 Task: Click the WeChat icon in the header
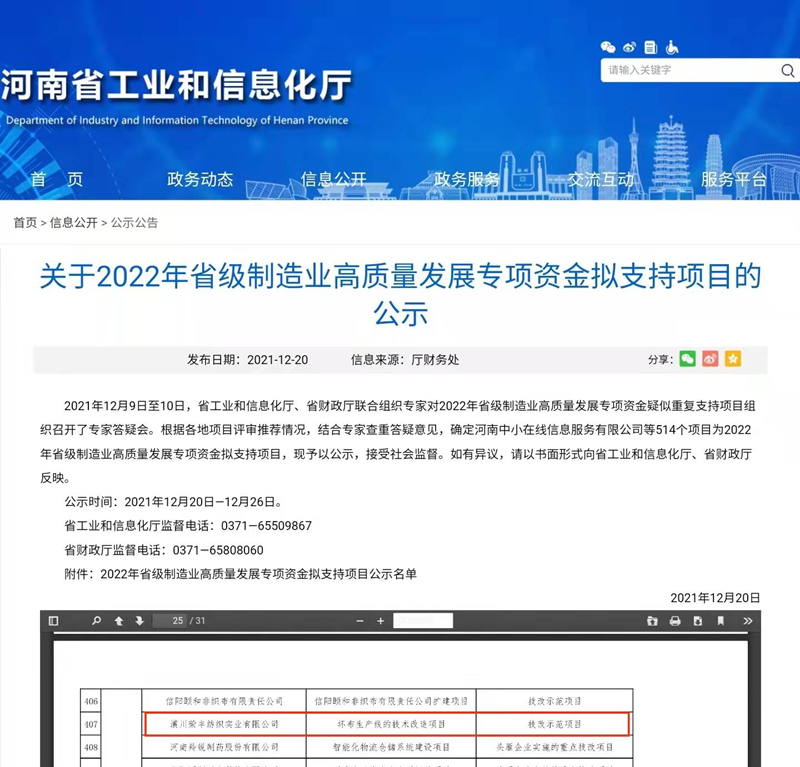point(608,47)
